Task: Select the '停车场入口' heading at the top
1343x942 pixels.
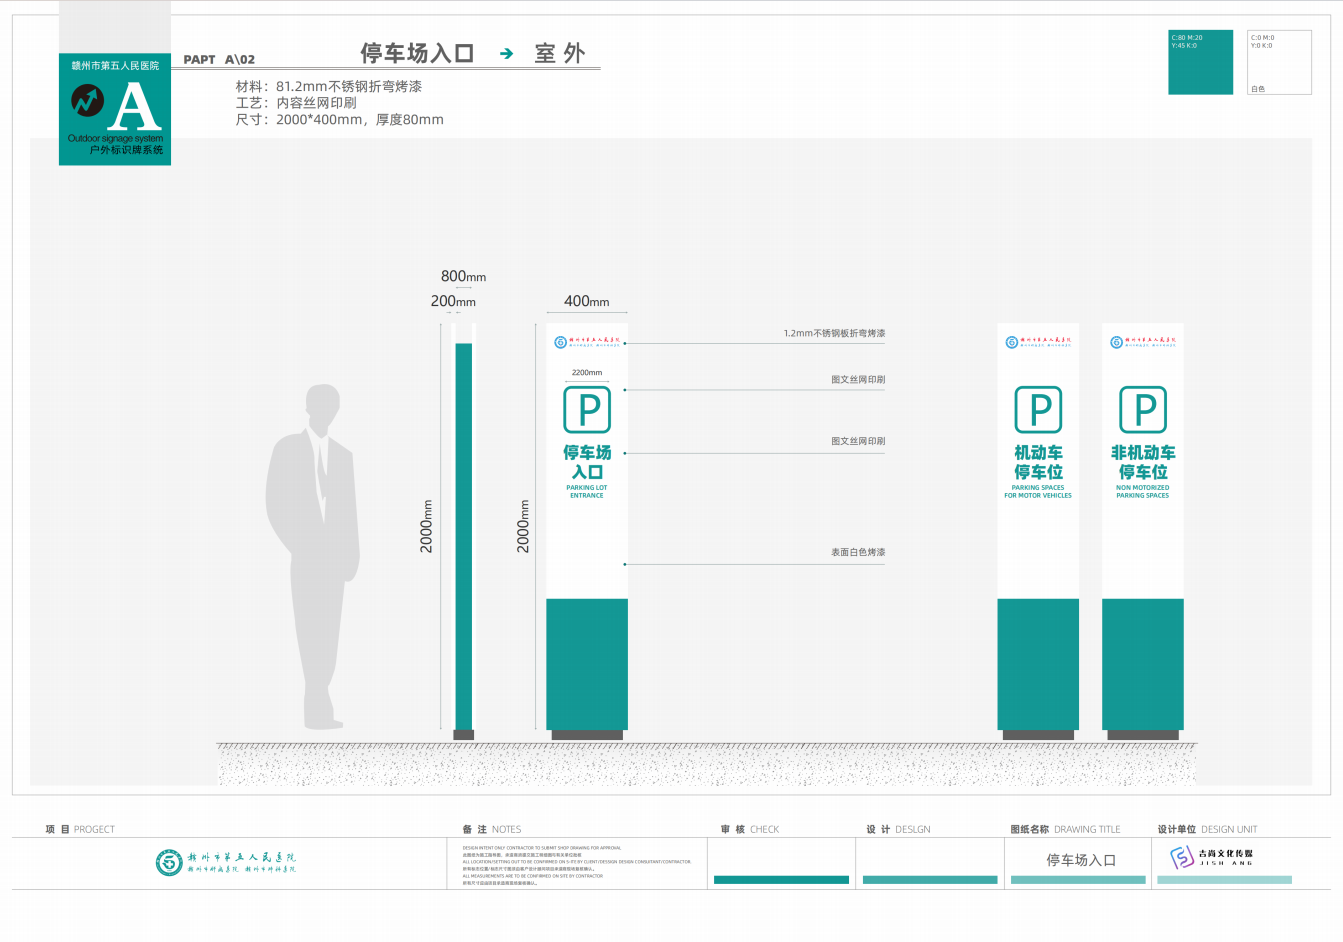Action: pos(417,53)
